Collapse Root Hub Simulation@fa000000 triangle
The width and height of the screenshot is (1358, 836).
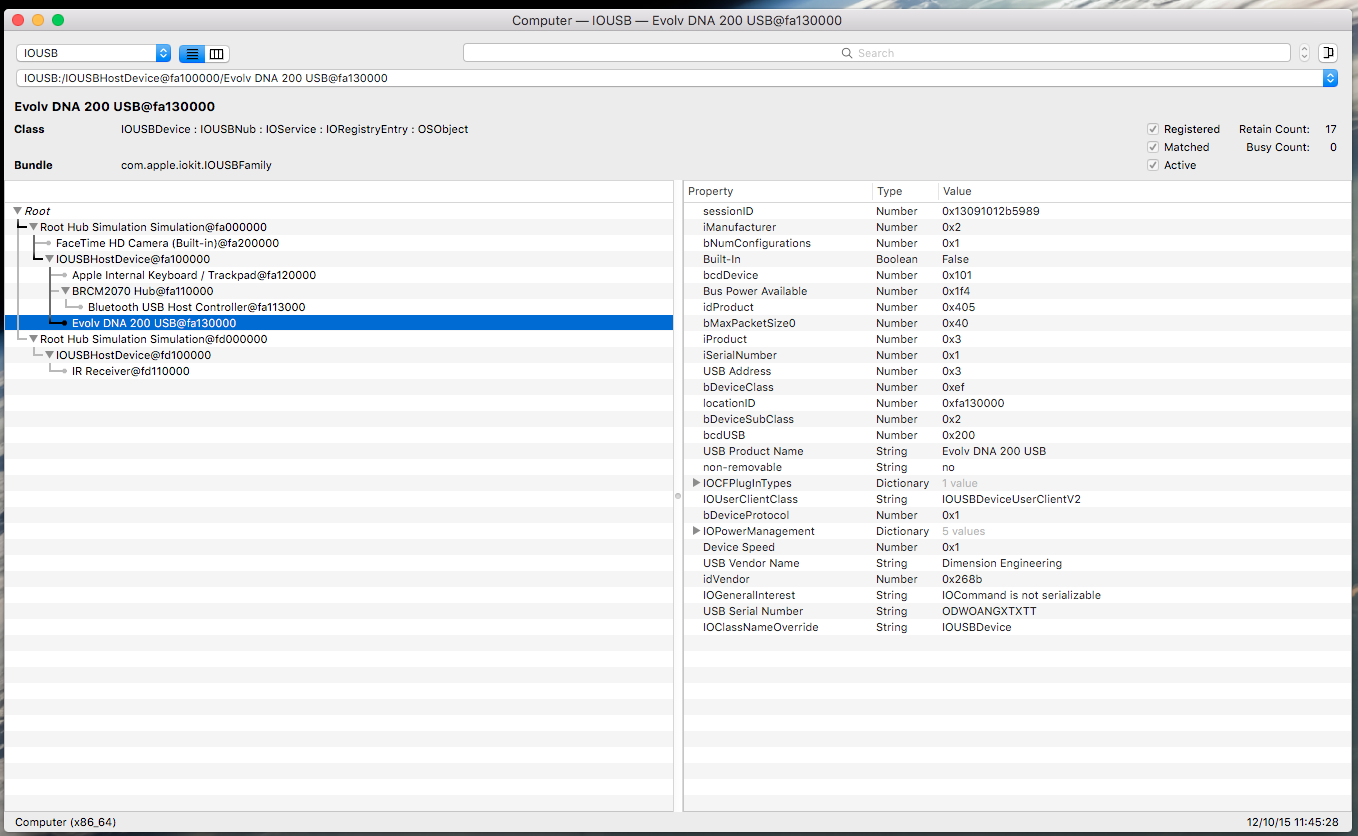click(x=33, y=227)
